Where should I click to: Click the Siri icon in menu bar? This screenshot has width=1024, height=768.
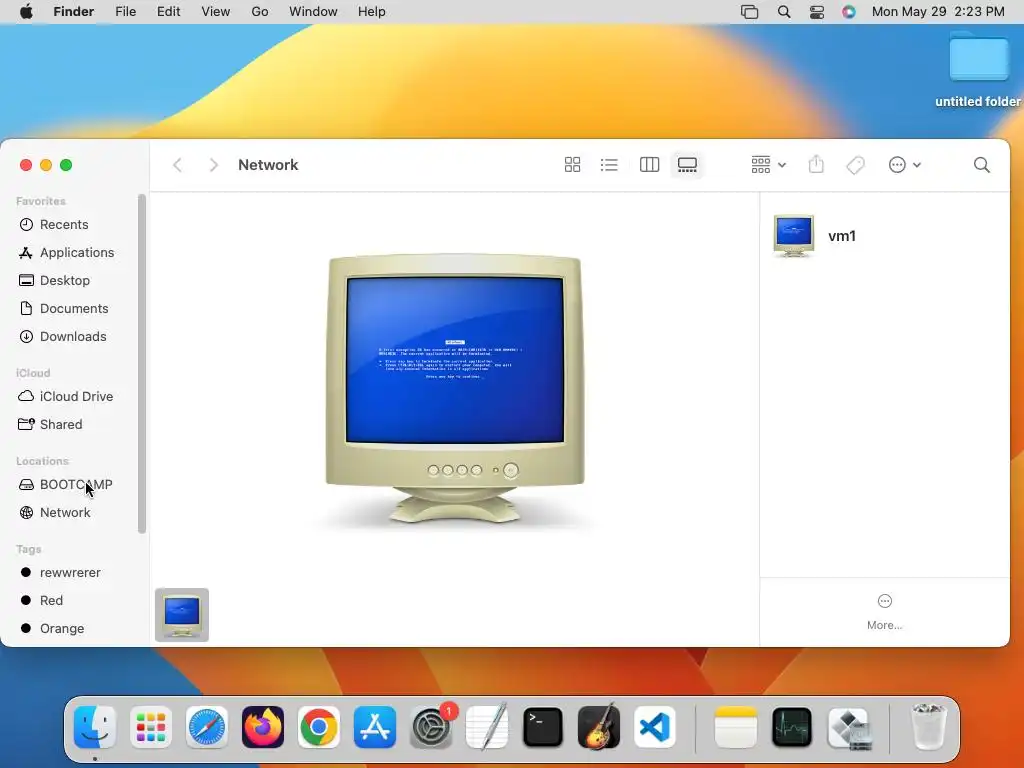pyautogui.click(x=848, y=12)
